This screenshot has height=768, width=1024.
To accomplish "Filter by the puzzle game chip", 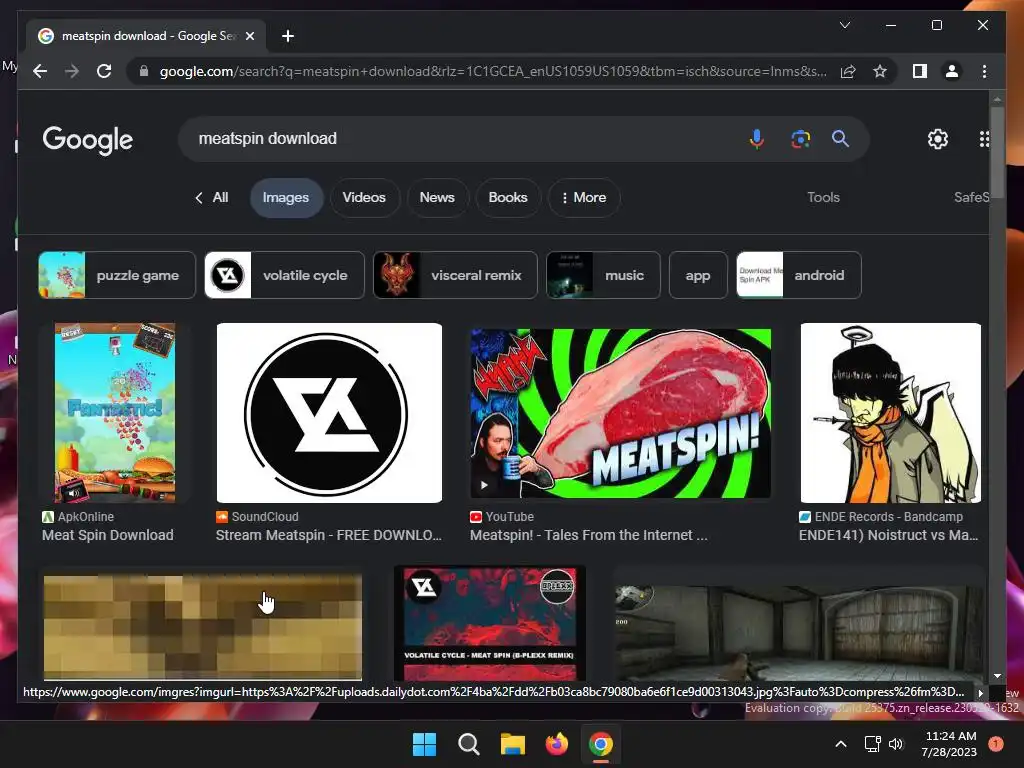I will 117,275.
